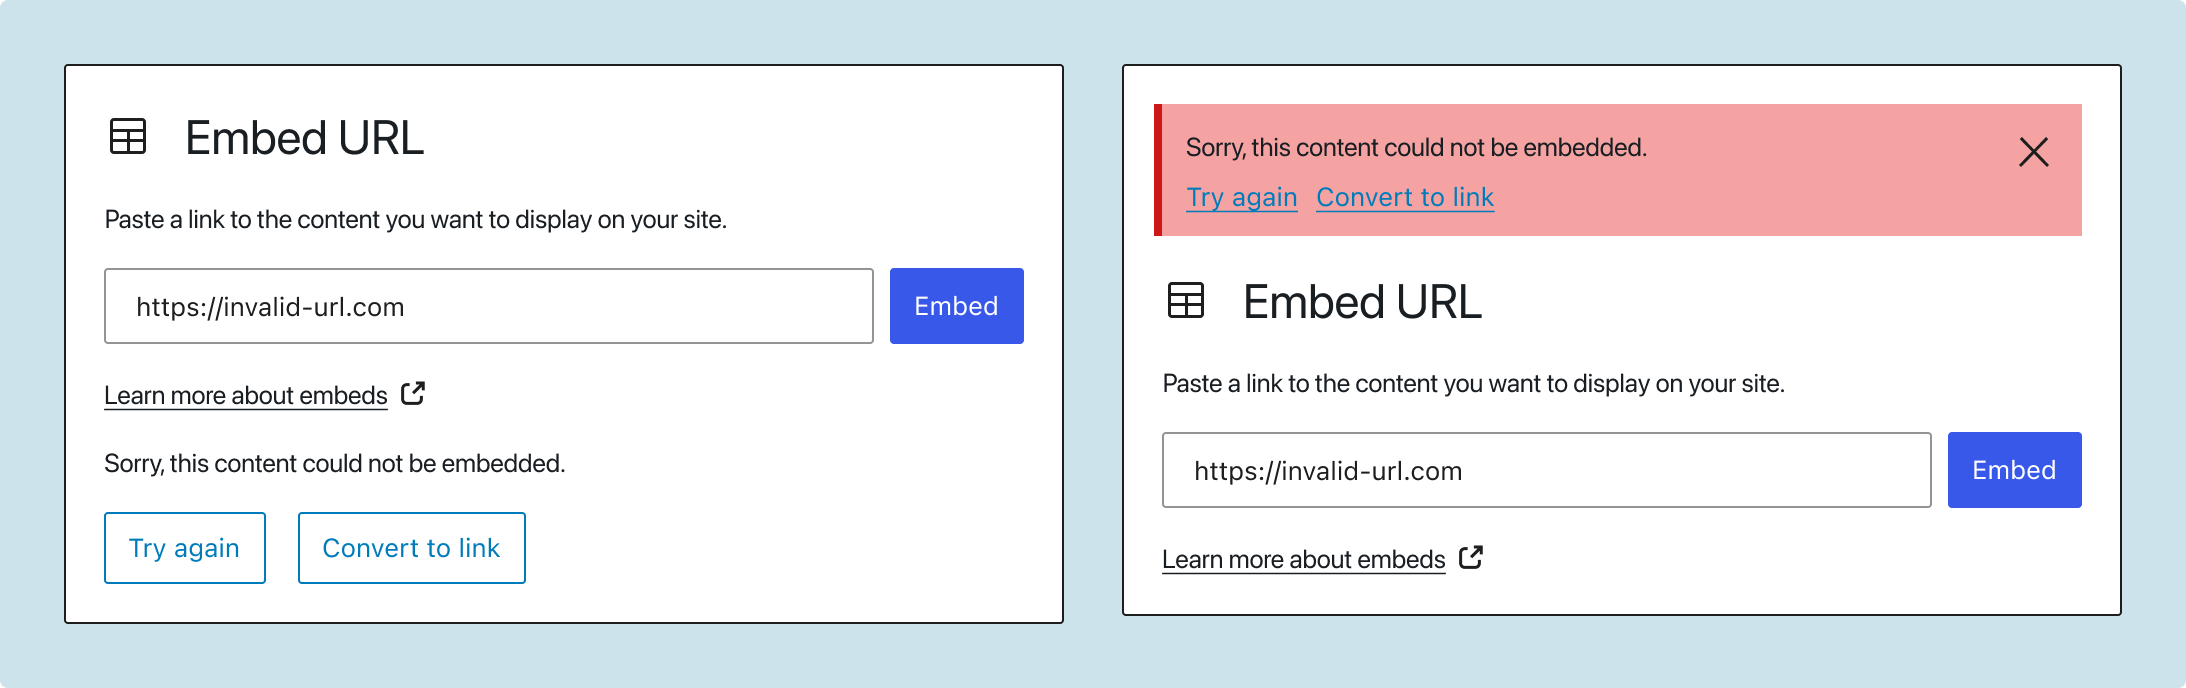Screen dimensions: 2186x688
Task: Click the arrow glyph of the right external-link icon
Action: [1475, 552]
